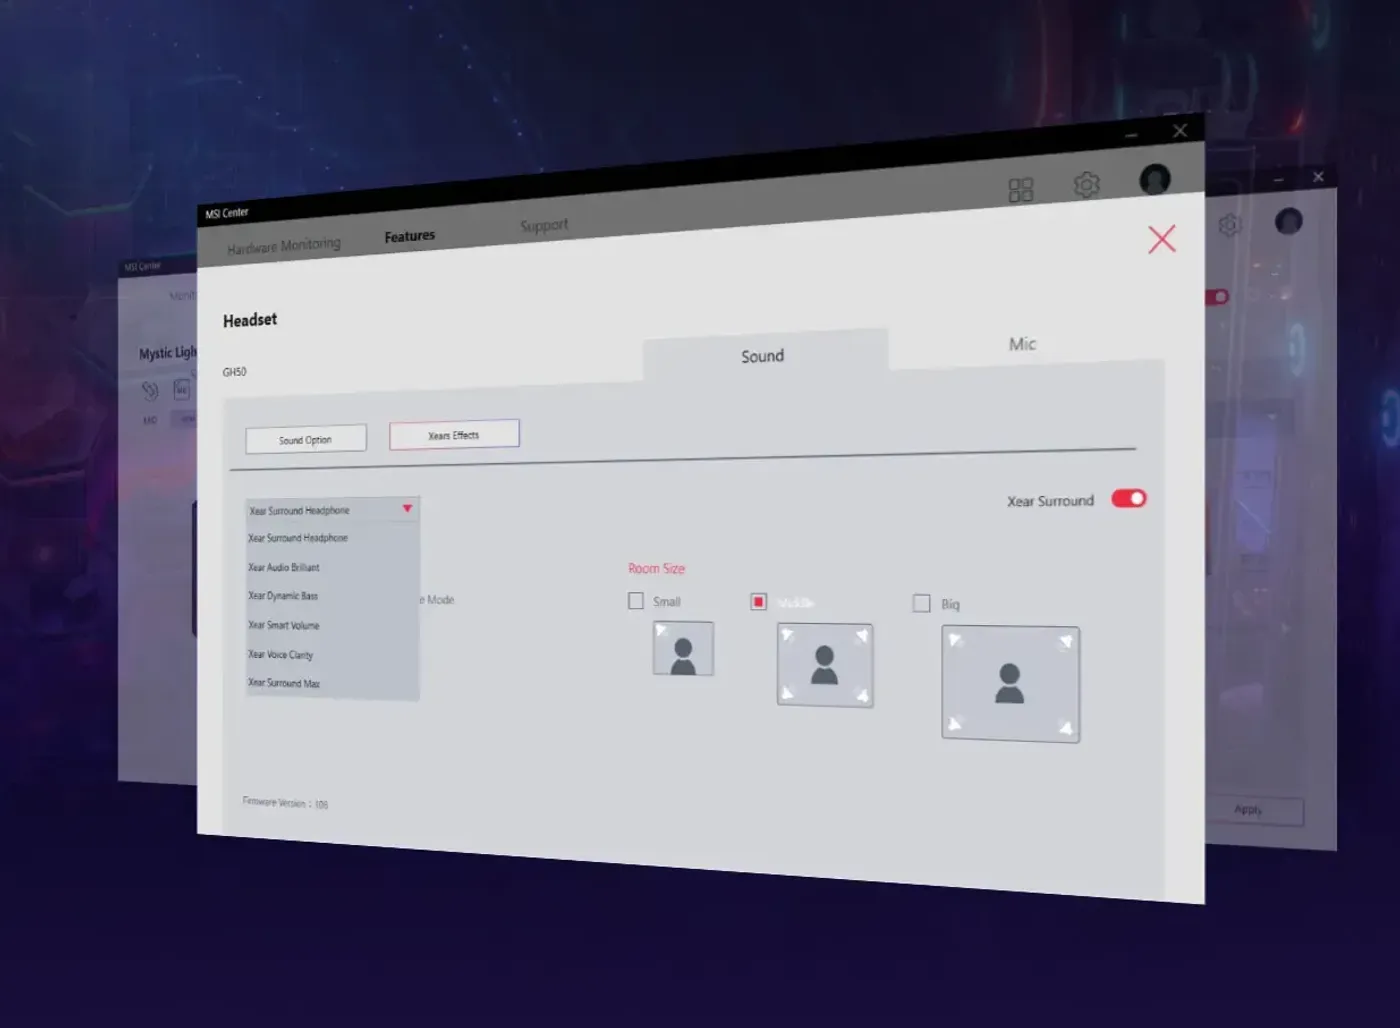
Task: Open the grid view icon in the header
Action: point(1020,190)
